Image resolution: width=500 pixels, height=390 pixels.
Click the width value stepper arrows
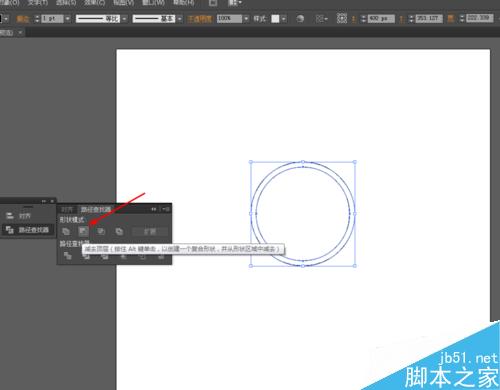coord(462,18)
